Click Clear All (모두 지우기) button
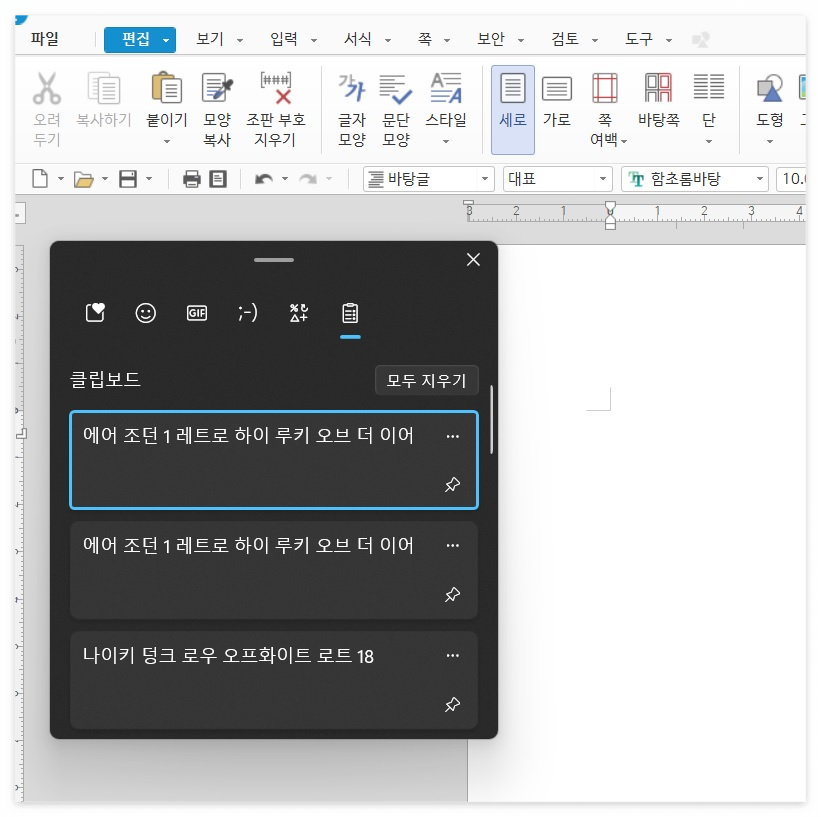The image size is (821, 817). pyautogui.click(x=427, y=380)
